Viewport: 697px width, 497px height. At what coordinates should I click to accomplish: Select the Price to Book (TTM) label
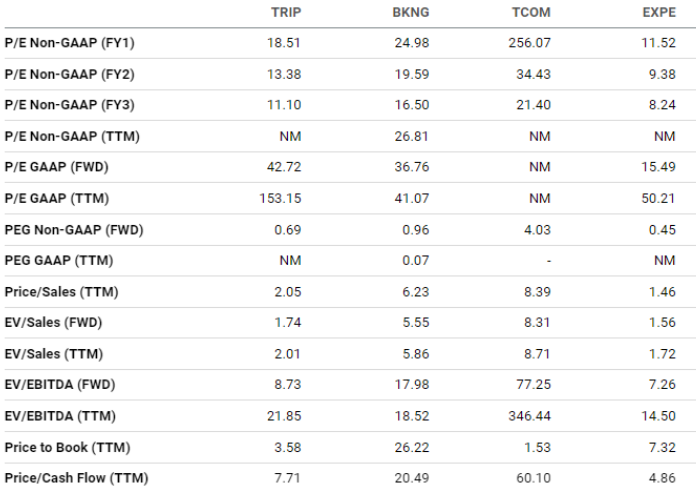tap(68, 447)
